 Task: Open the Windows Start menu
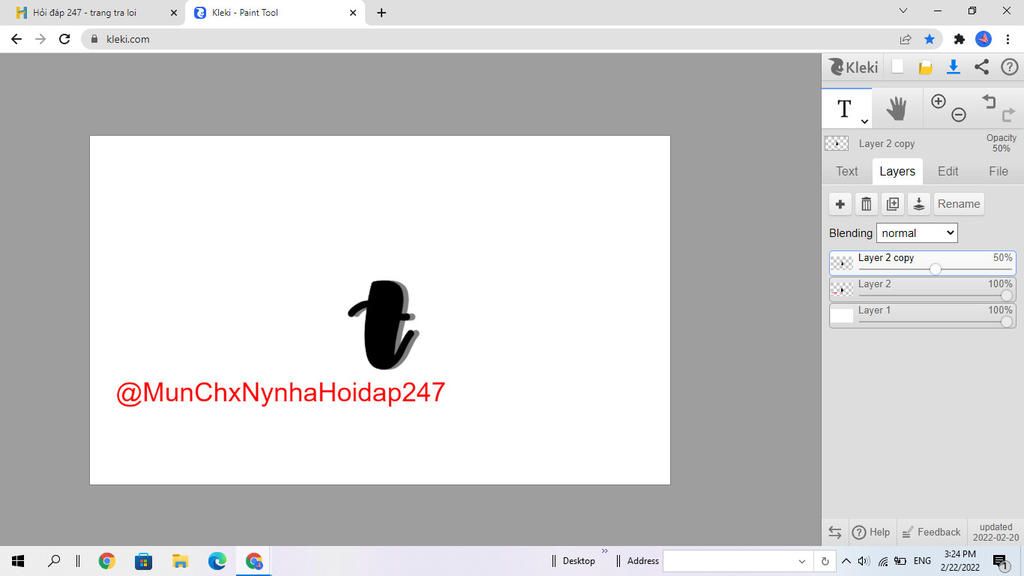tap(18, 561)
